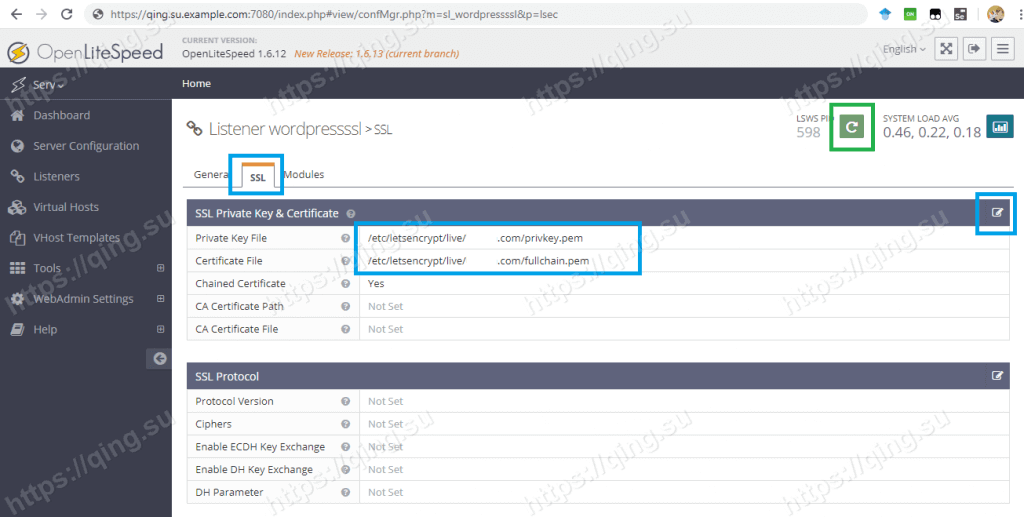1024x517 pixels.
Task: Expand the Help plus icon
Action: [x=161, y=330]
